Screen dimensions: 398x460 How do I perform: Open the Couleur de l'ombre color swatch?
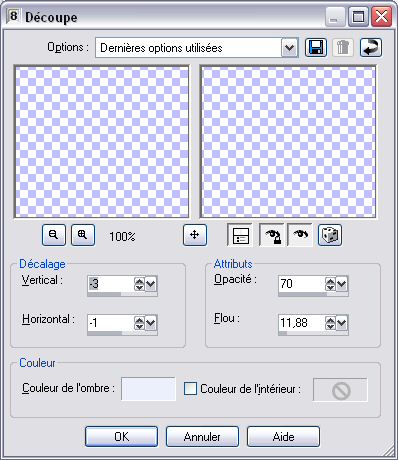pos(148,389)
